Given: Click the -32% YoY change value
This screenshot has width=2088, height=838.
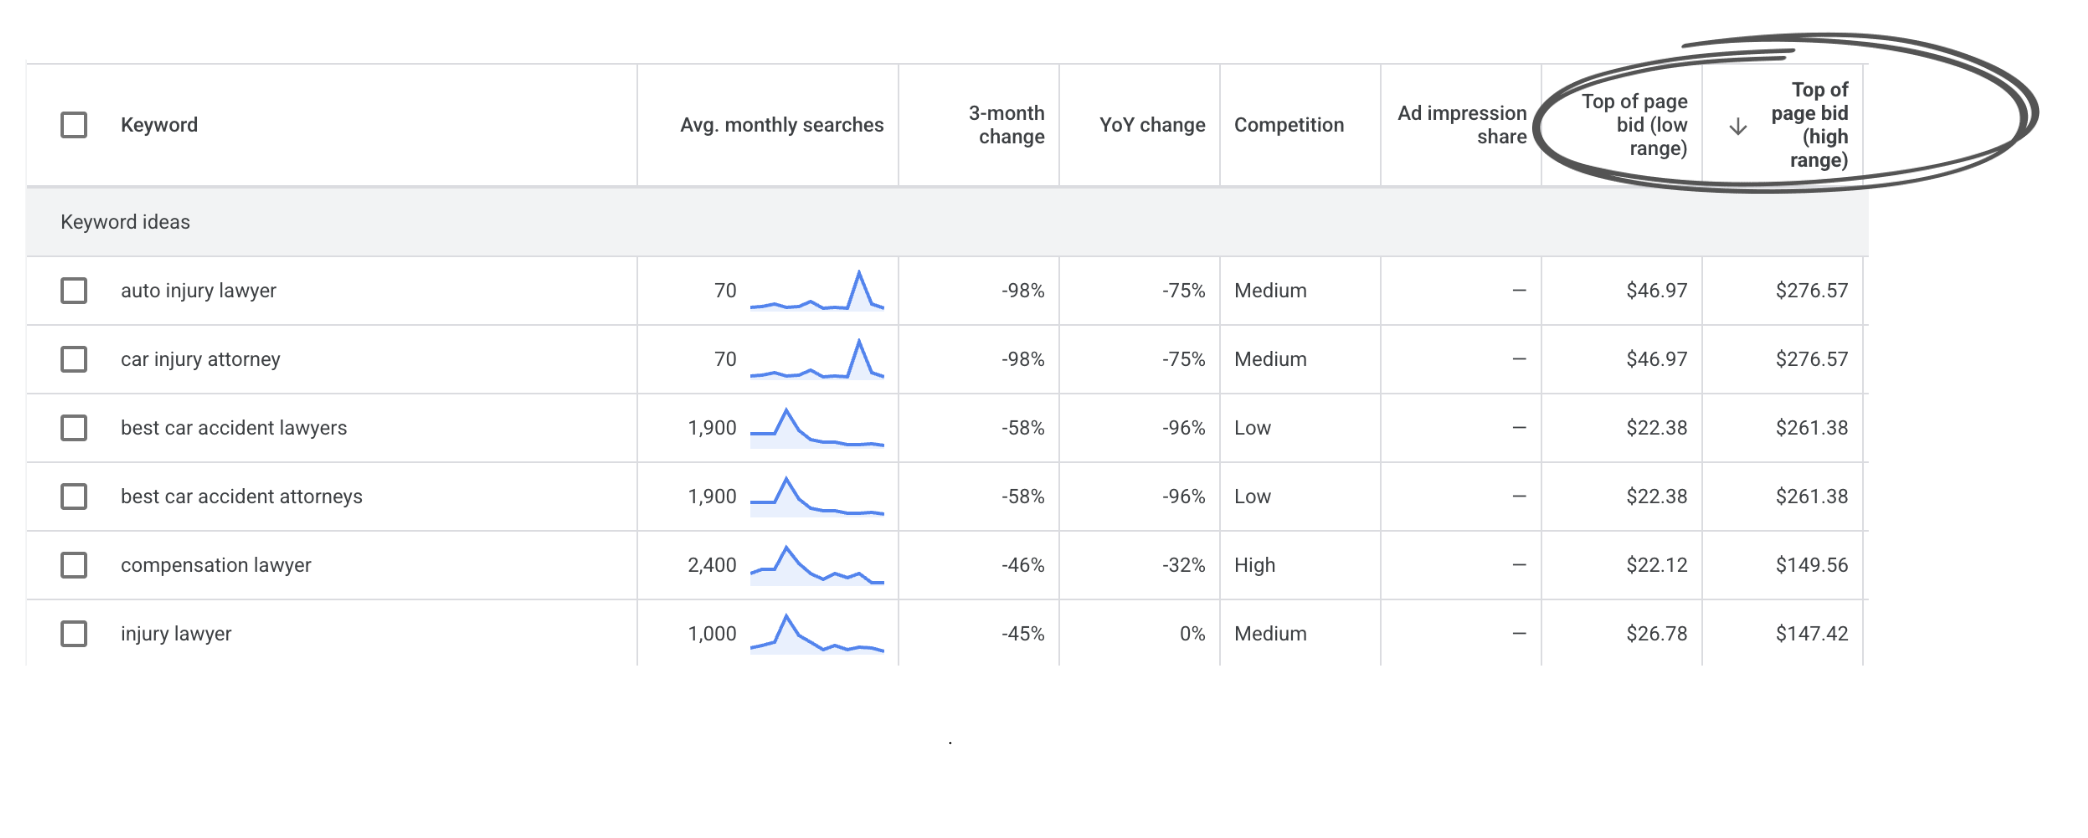Looking at the screenshot, I should (1184, 565).
